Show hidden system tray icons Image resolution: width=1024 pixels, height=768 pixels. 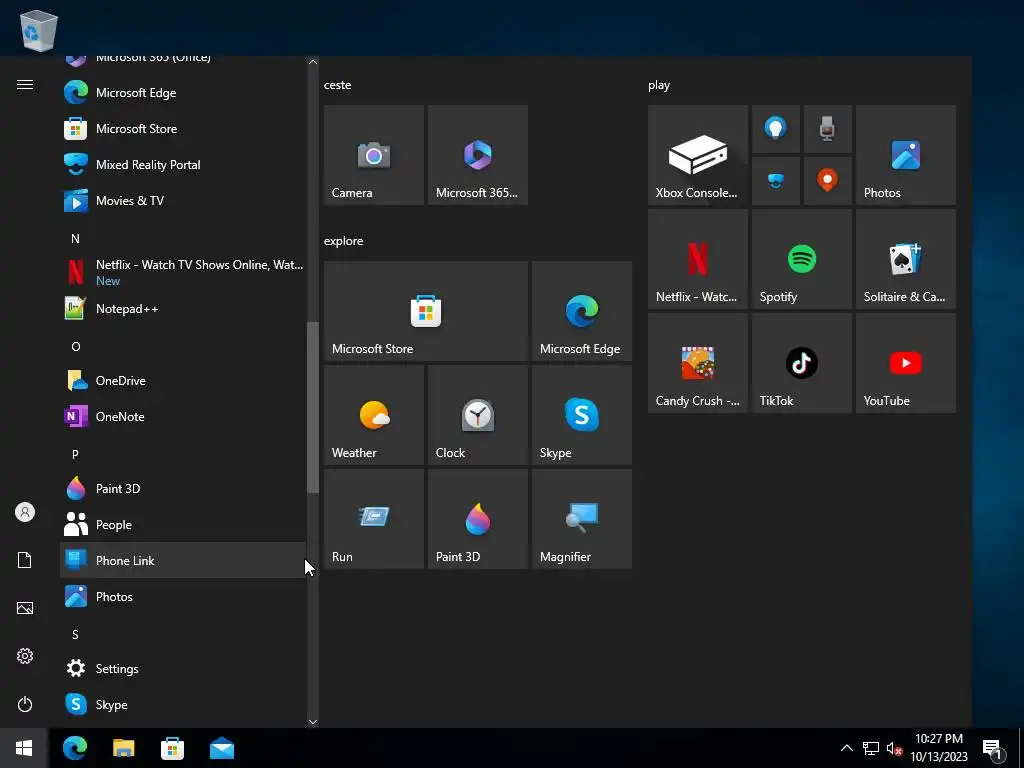[x=846, y=748]
